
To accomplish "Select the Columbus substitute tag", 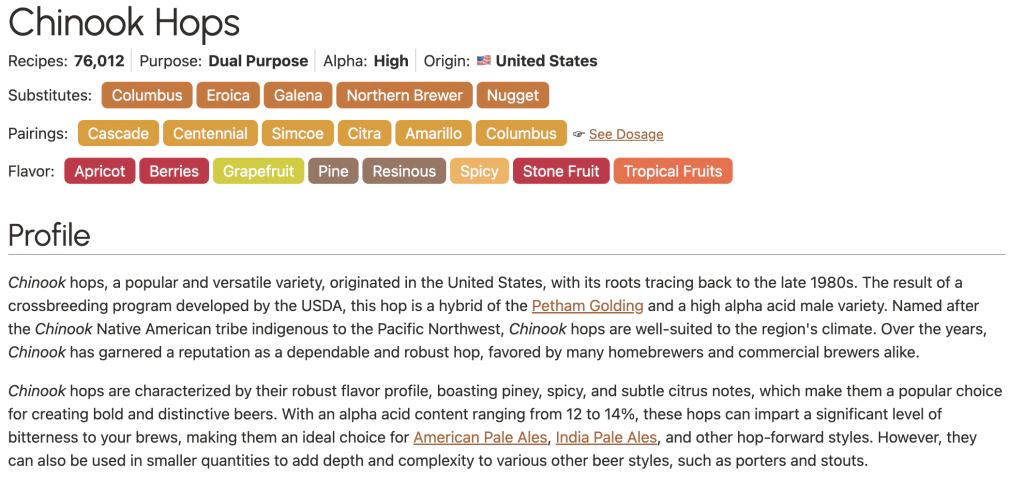I will (x=147, y=96).
